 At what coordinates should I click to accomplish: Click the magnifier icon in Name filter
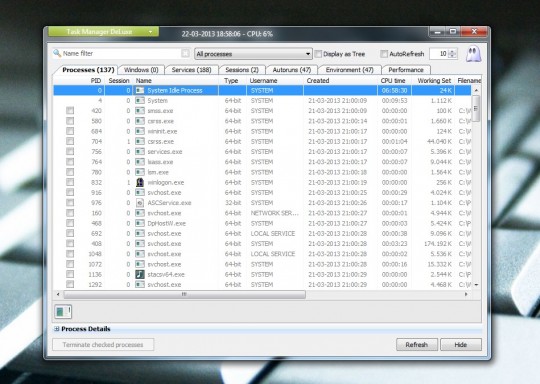[57, 53]
